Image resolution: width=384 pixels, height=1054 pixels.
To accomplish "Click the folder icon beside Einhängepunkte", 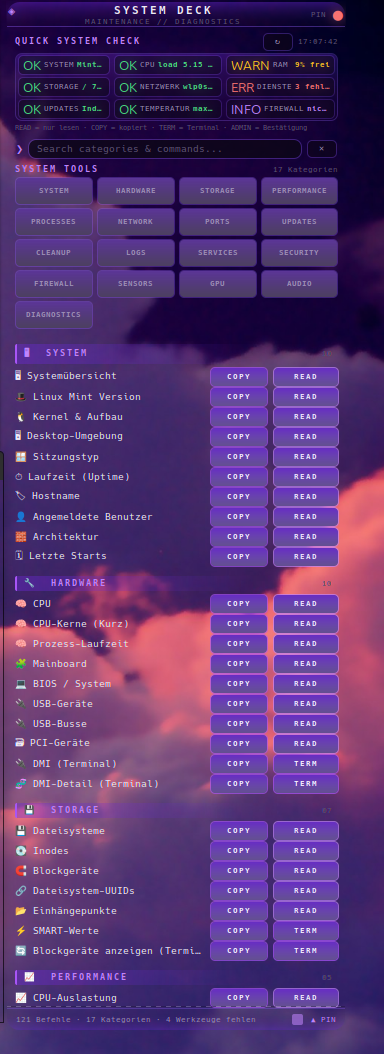I will click(x=21, y=911).
